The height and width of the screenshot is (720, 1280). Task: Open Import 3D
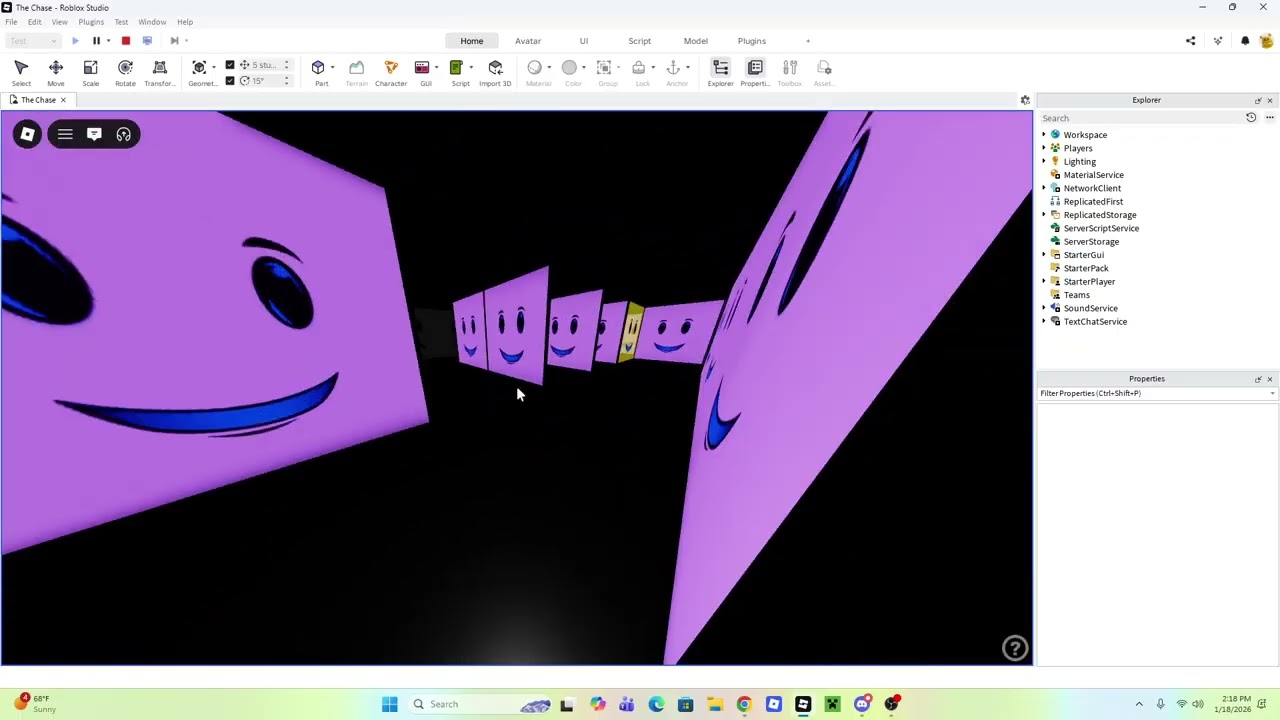[x=495, y=72]
